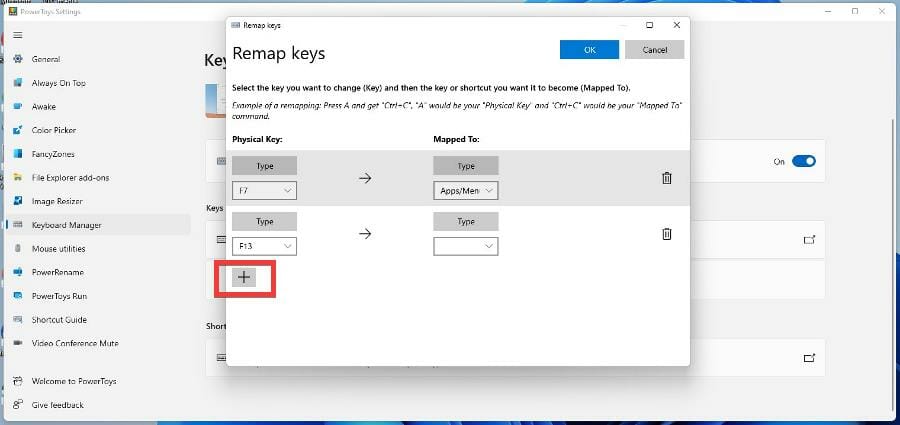Click the PowerRename icon
Image resolution: width=900 pixels, height=425 pixels.
18,272
